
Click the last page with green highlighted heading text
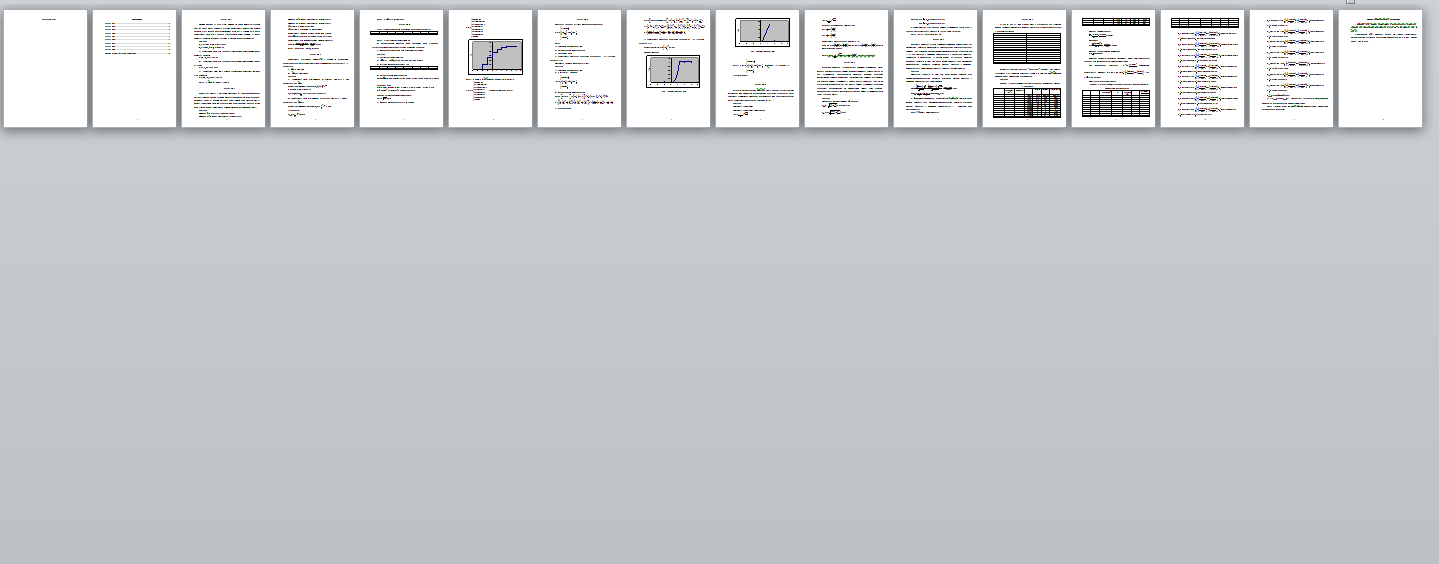point(1381,69)
